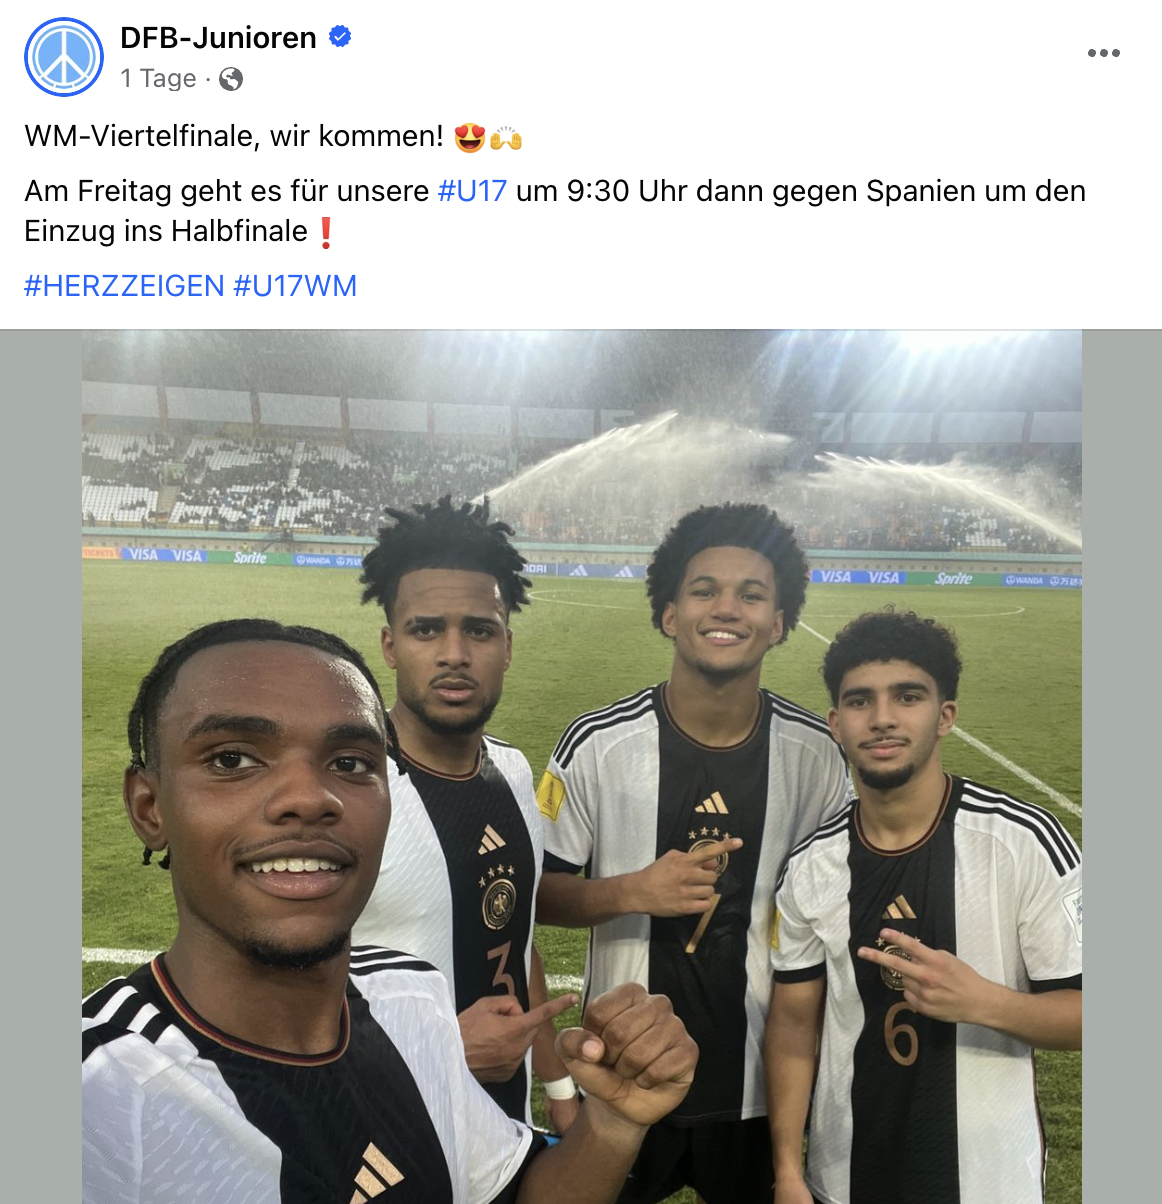
Task: Click the blue verified badge checkmark
Action: [x=340, y=37]
